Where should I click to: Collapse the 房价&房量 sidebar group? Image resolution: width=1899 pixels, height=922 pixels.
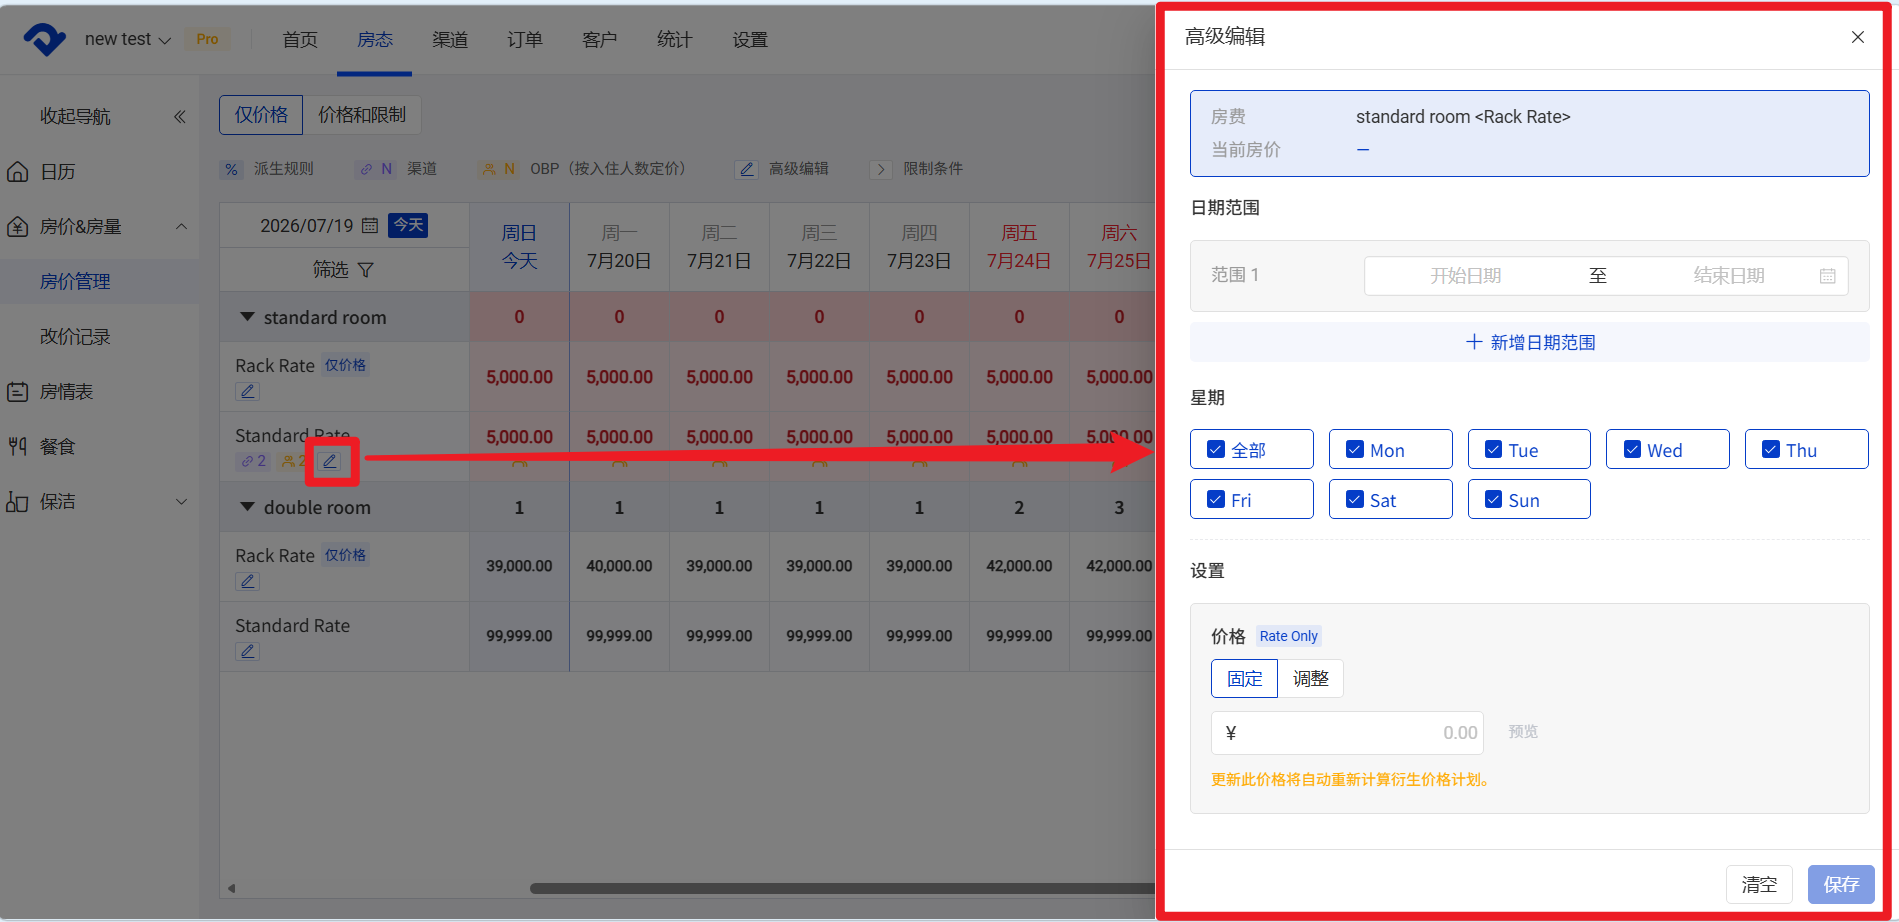tap(181, 227)
